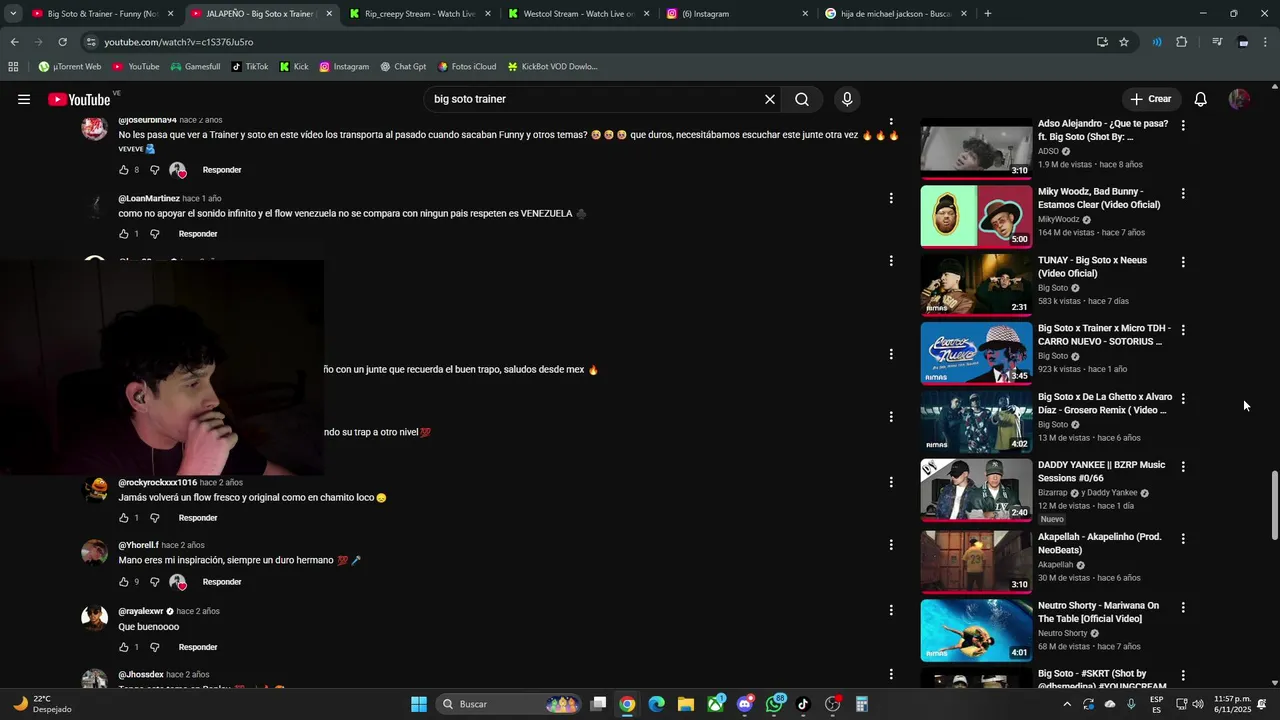The width and height of the screenshot is (1280, 720).
Task: Open the menu for the TUNAY video
Action: (x=1183, y=262)
